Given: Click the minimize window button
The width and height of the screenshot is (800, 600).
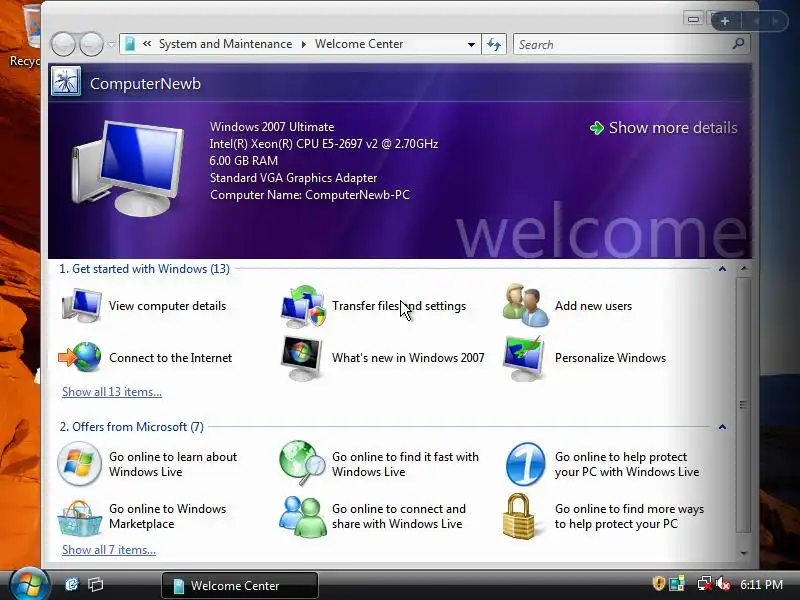Looking at the screenshot, I should [693, 19].
